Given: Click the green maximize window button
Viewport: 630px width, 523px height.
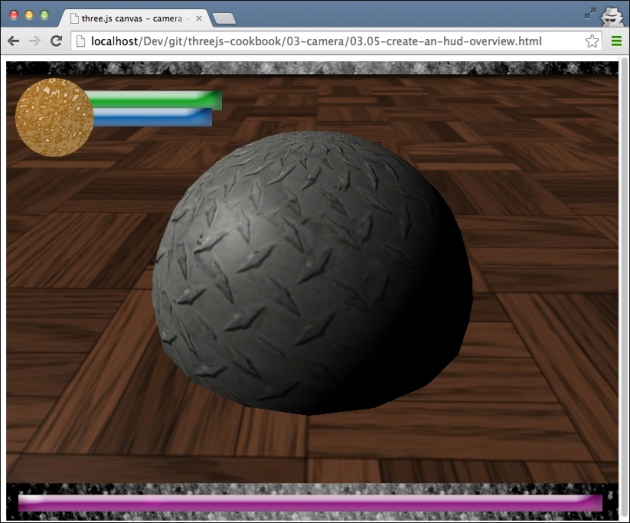Looking at the screenshot, I should pyautogui.click(x=44, y=15).
